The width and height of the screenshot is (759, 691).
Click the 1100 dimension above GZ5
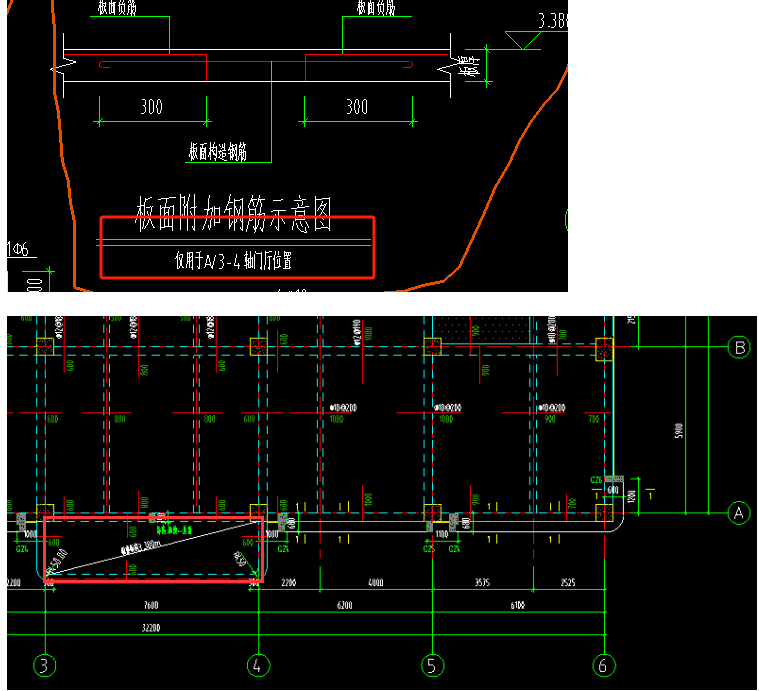[441, 534]
